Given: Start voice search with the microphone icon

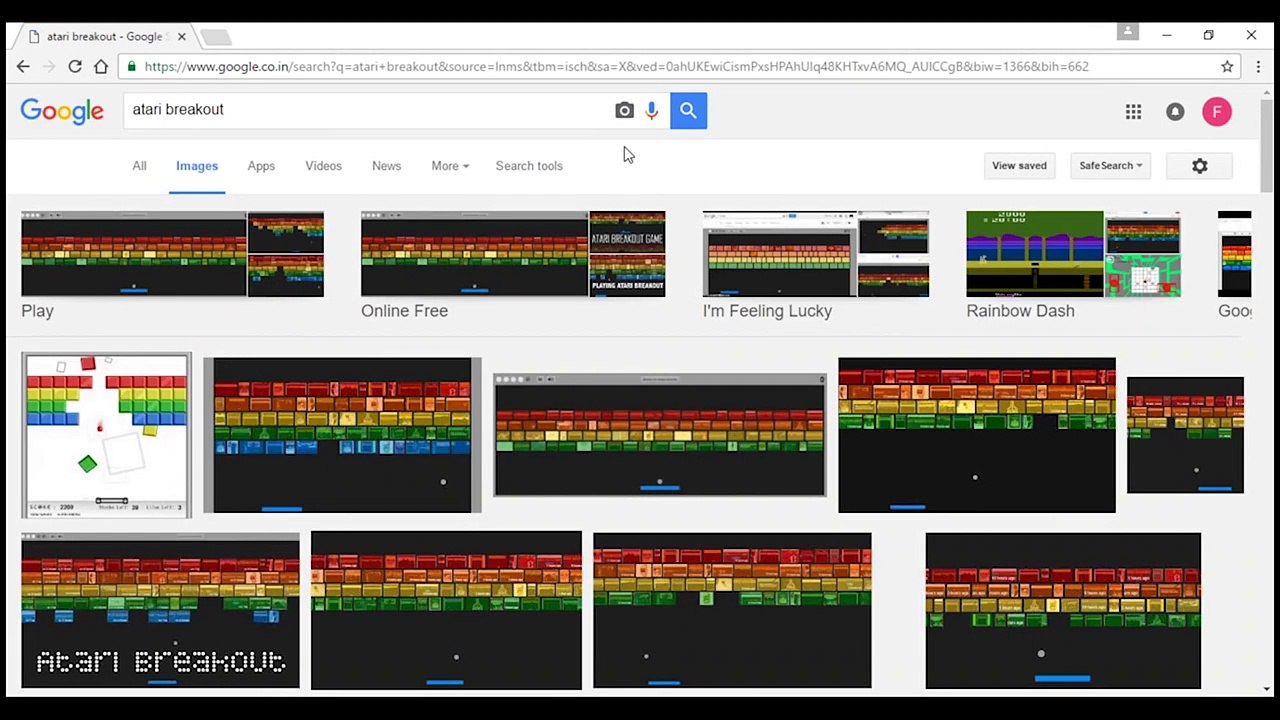Looking at the screenshot, I should point(652,110).
